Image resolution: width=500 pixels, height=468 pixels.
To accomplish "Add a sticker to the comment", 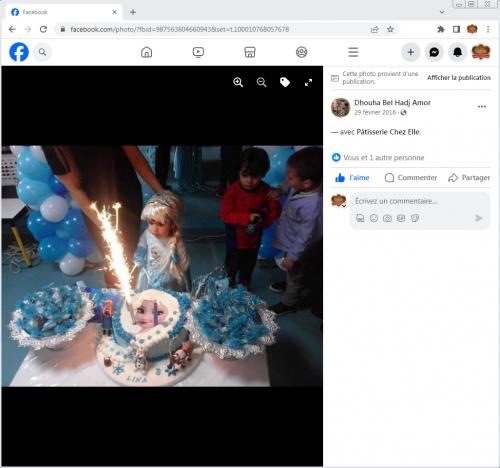I will [x=415, y=218].
